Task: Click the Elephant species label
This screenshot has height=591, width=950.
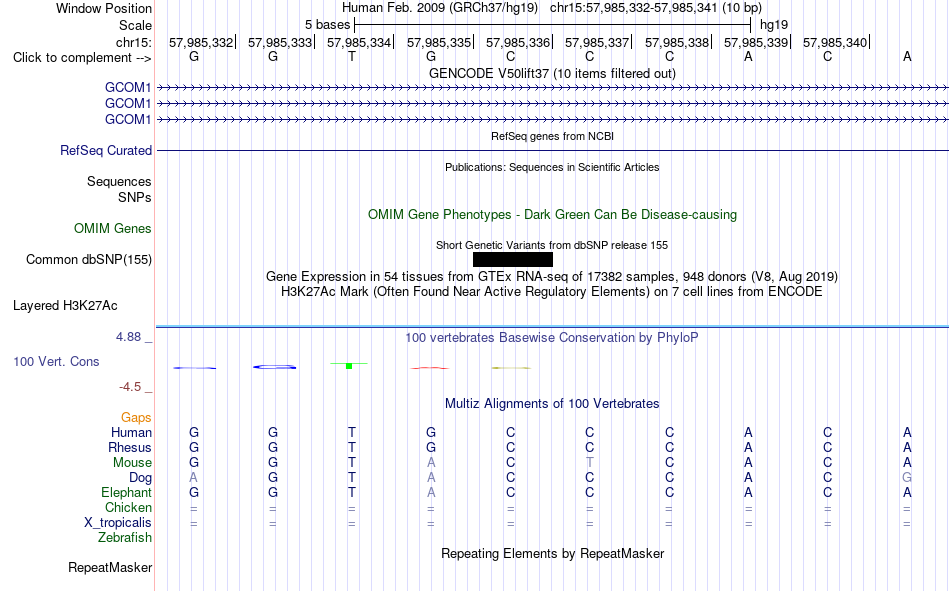Action: (x=127, y=492)
